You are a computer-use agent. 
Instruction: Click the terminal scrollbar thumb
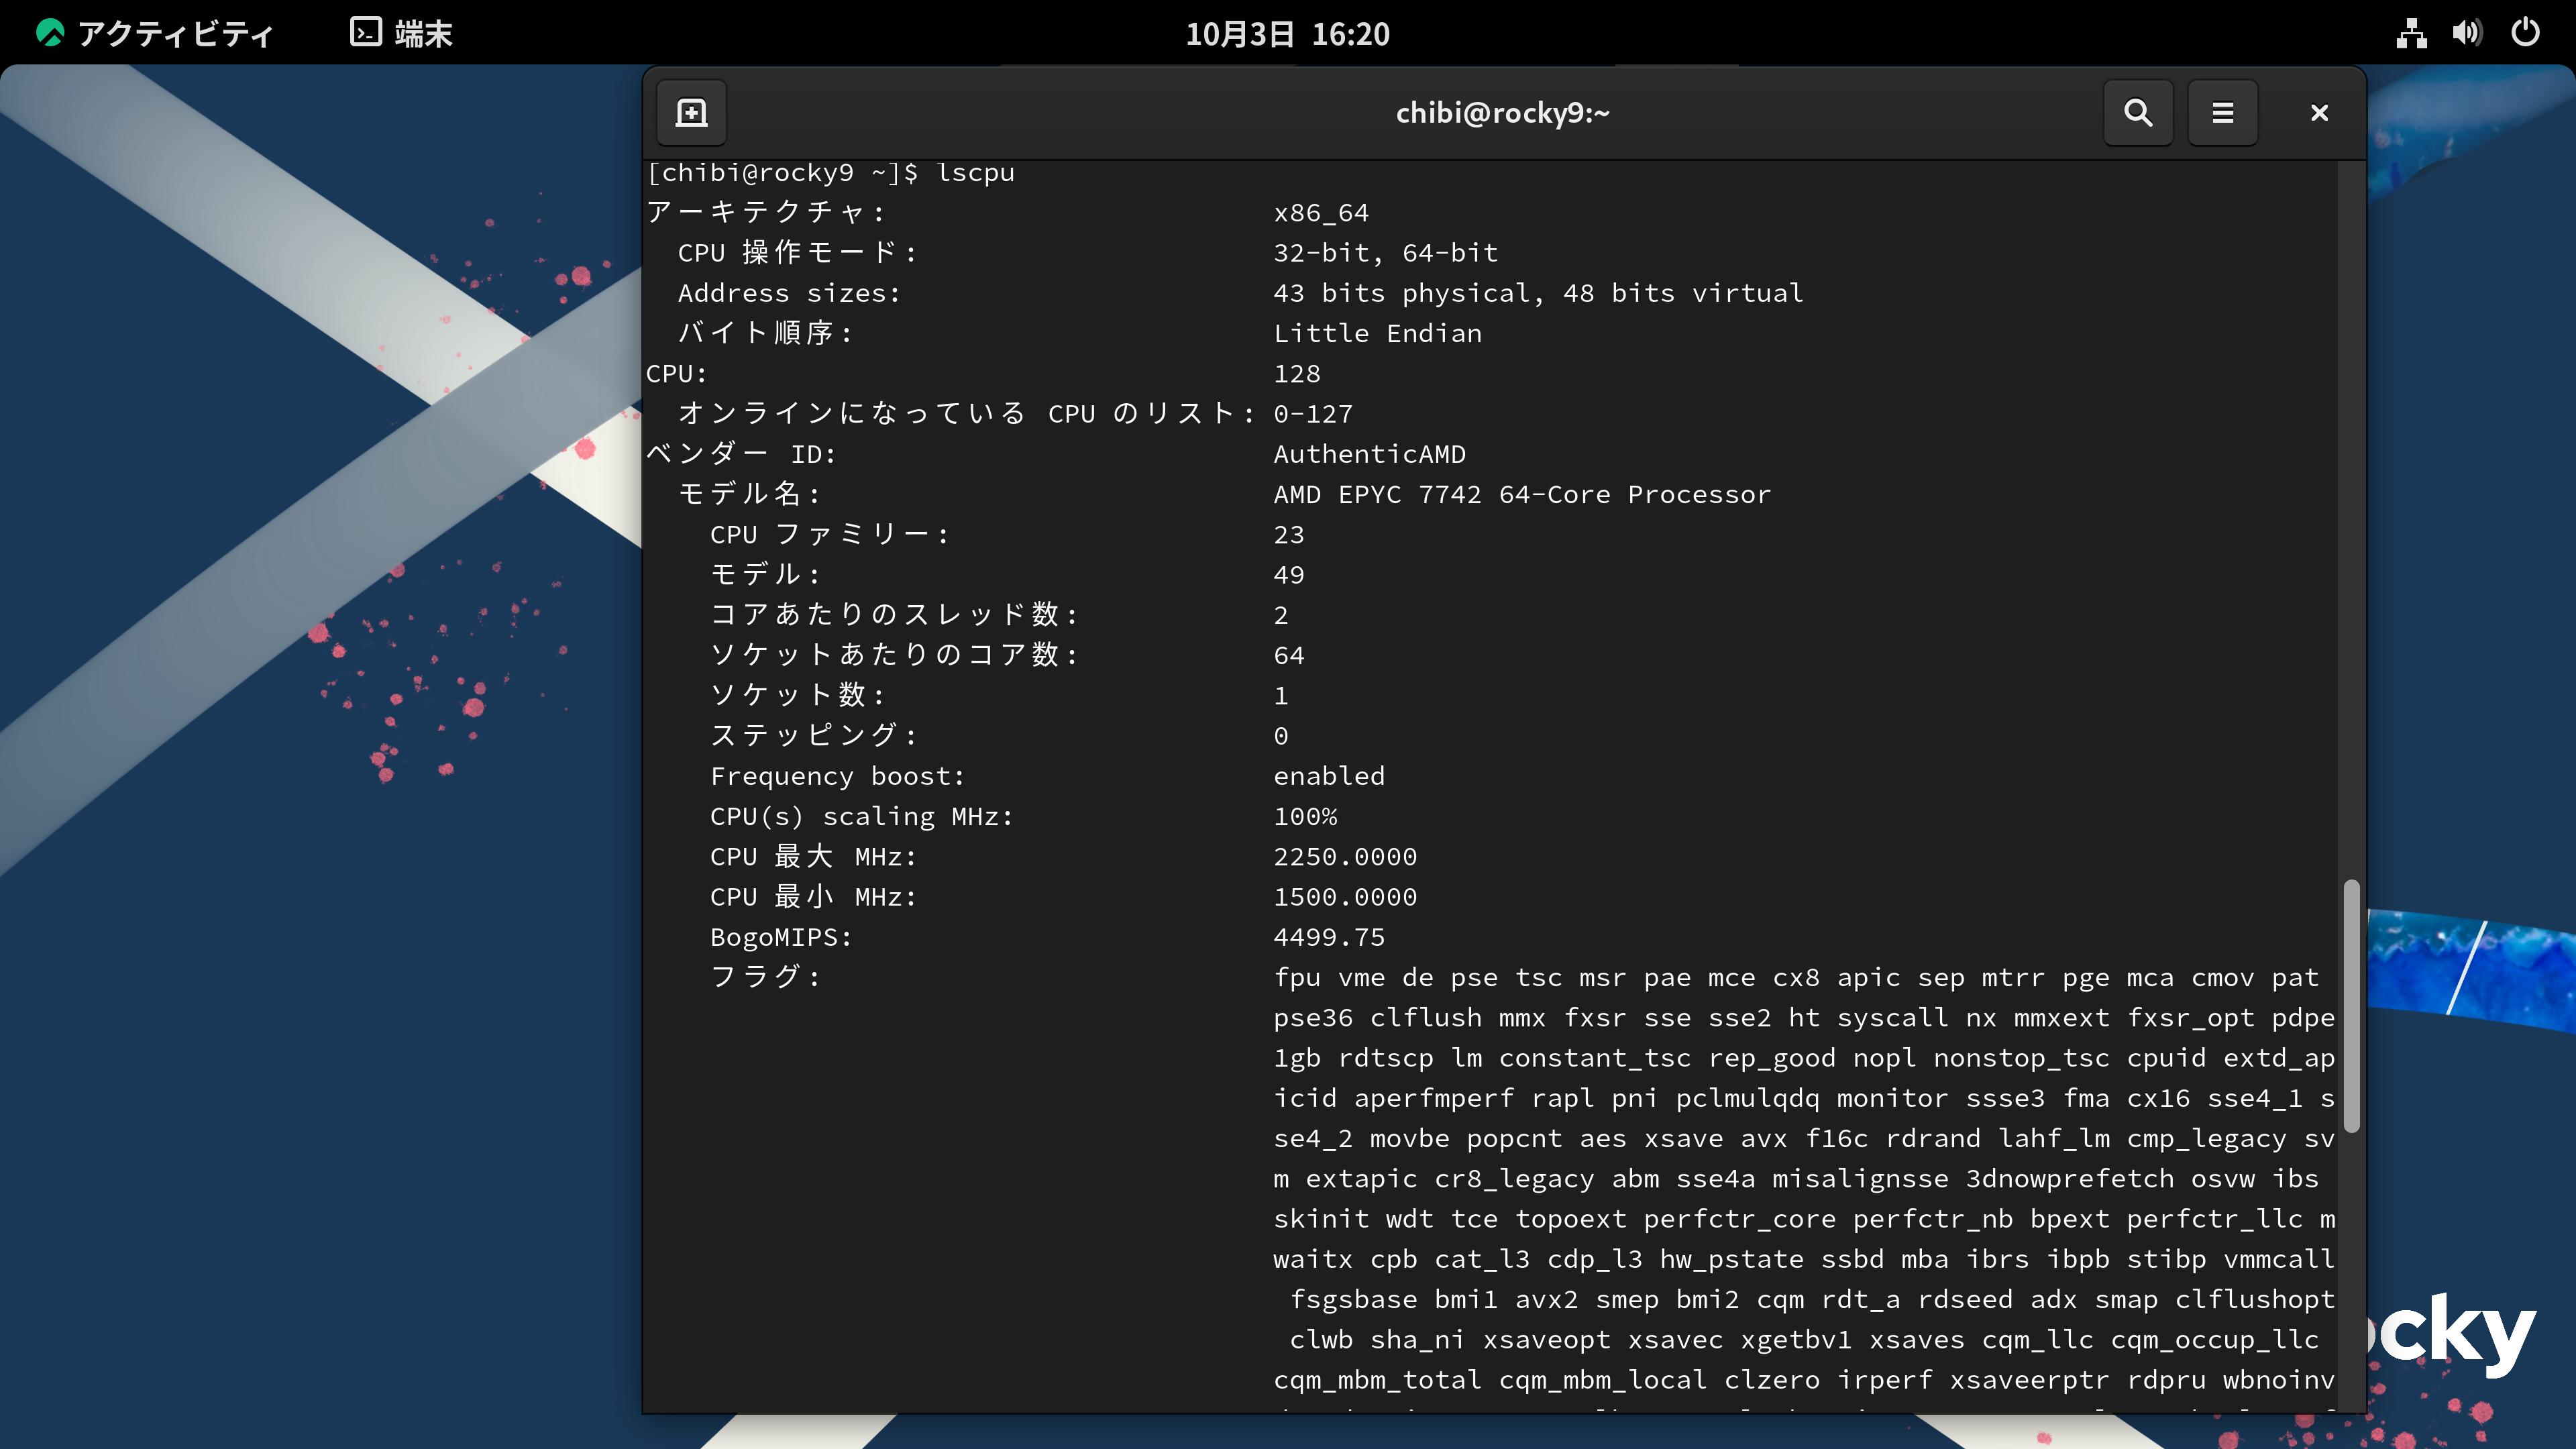2351,1005
